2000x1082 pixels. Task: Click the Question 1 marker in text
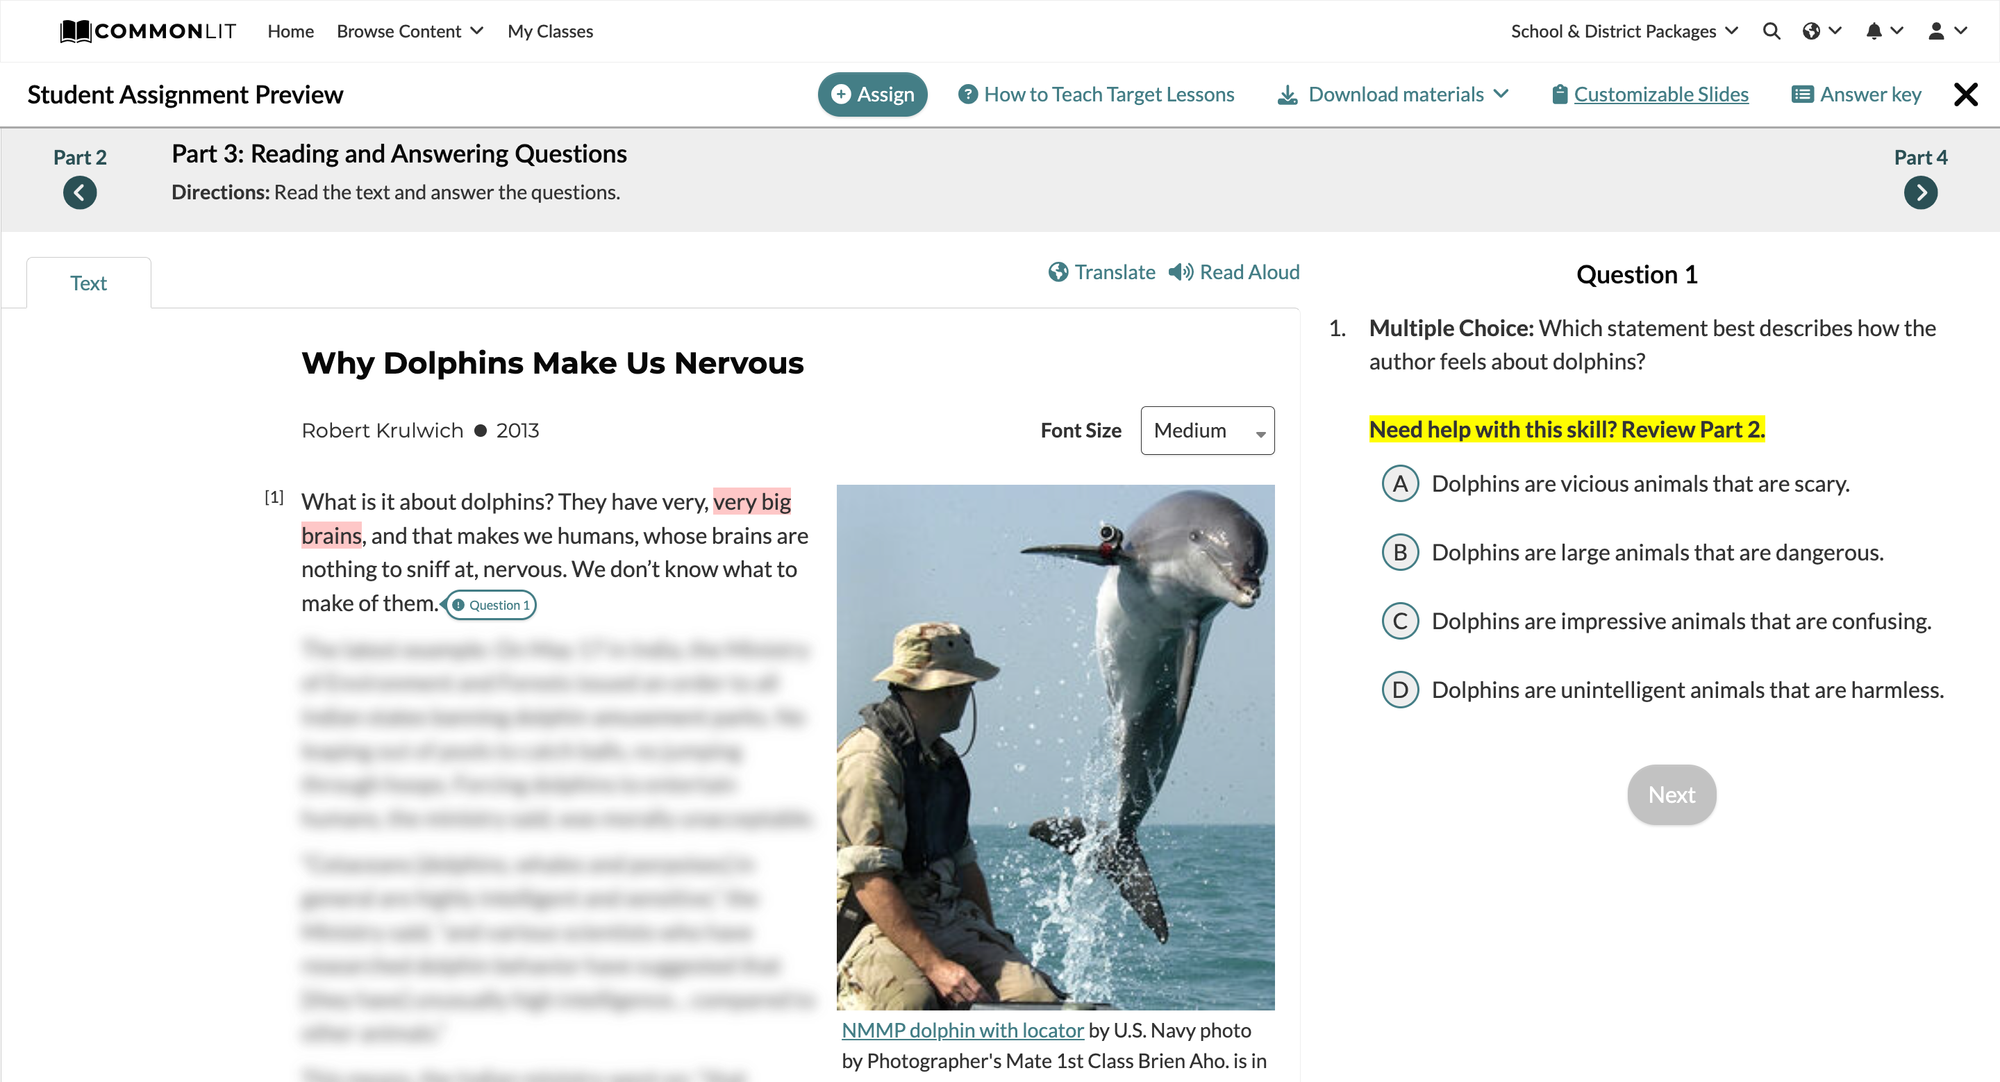[491, 605]
